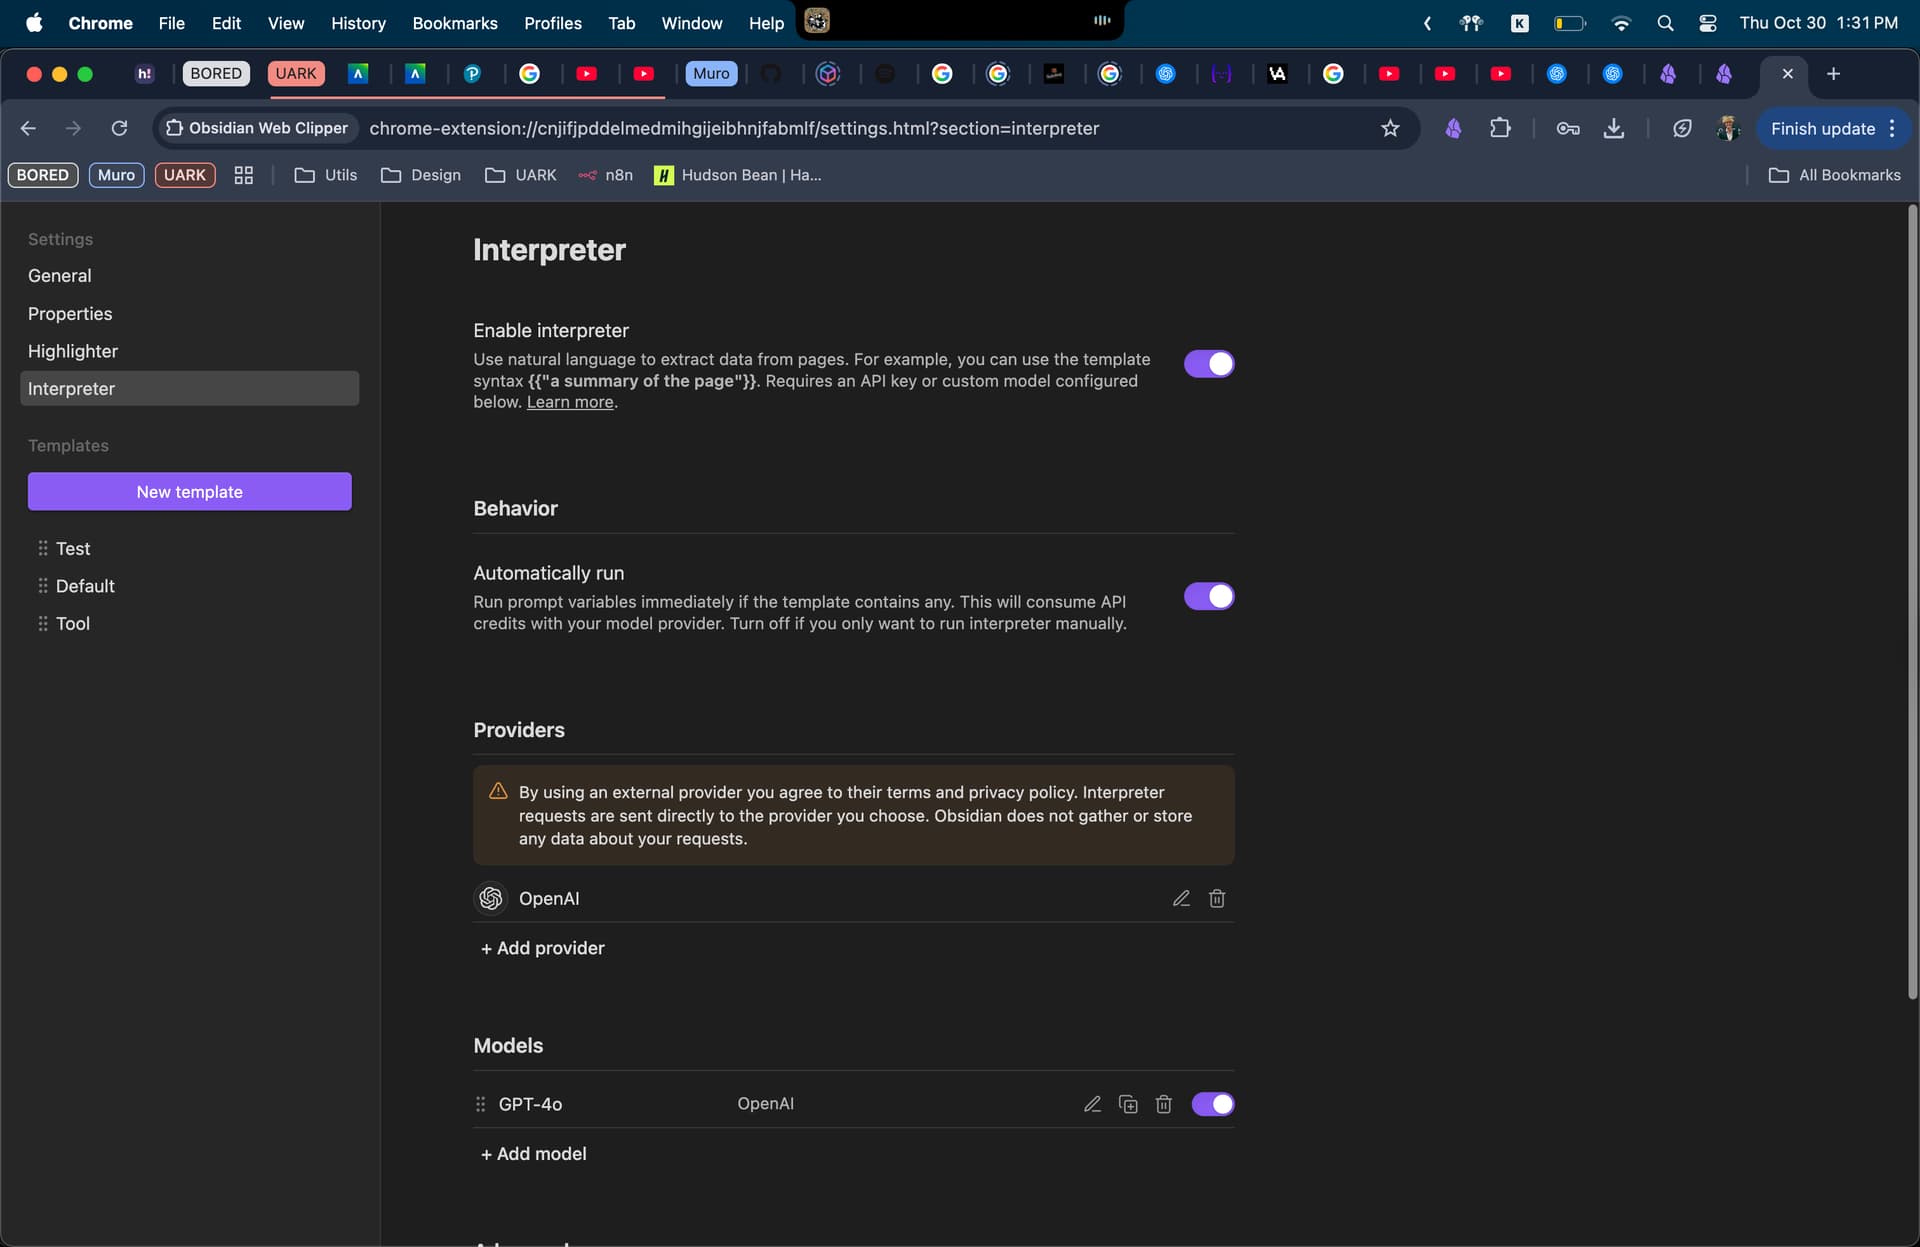The height and width of the screenshot is (1247, 1920).
Task: Duplicate the GPT-4o model
Action: 1128,1104
